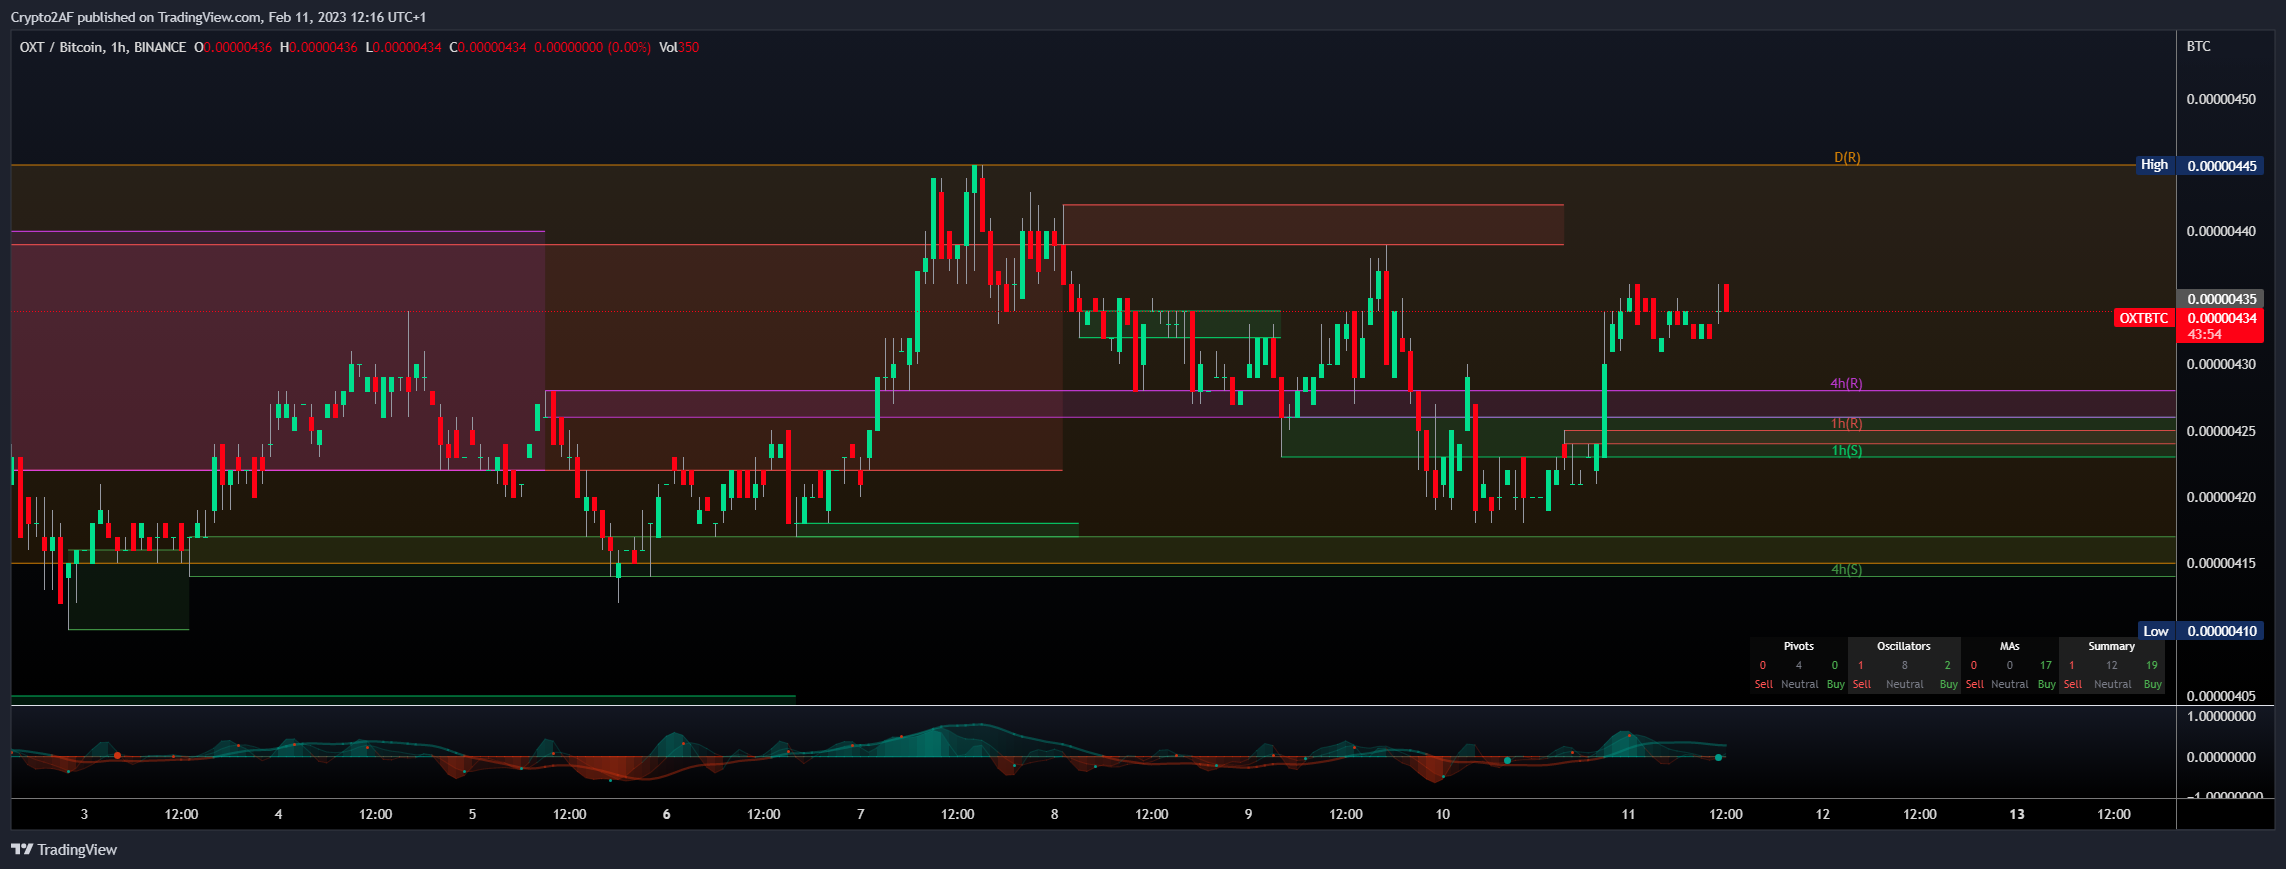Click the oscillator 0.00000000 scale value
The image size is (2286, 869).
tap(2221, 757)
